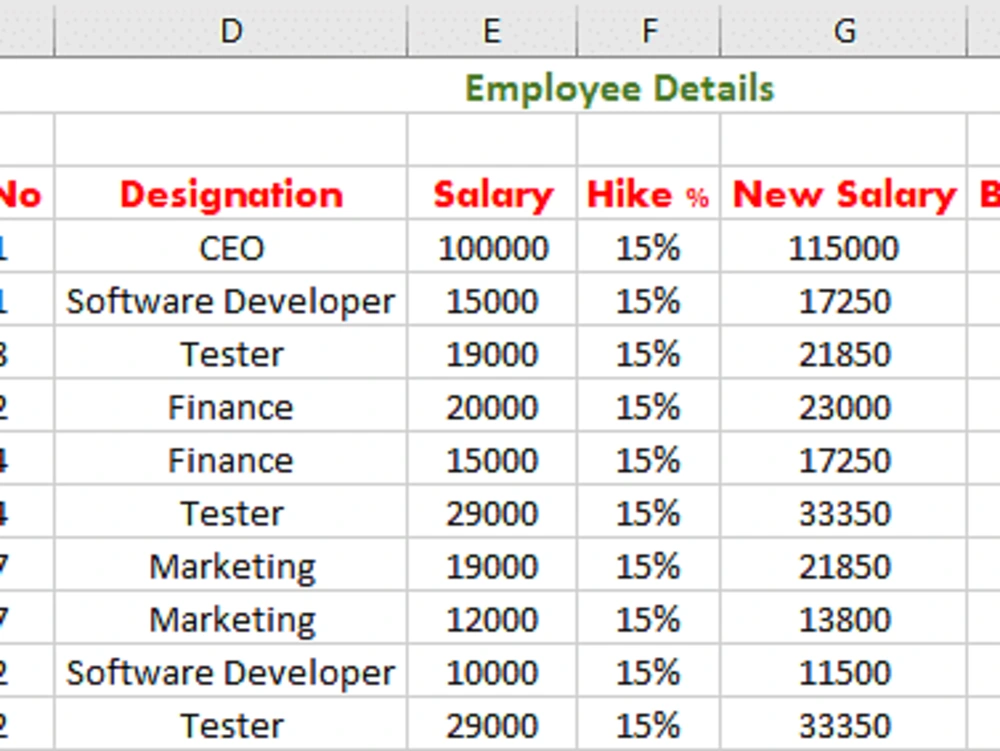This screenshot has height=751, width=1000.
Task: Select column F header
Action: (x=649, y=30)
